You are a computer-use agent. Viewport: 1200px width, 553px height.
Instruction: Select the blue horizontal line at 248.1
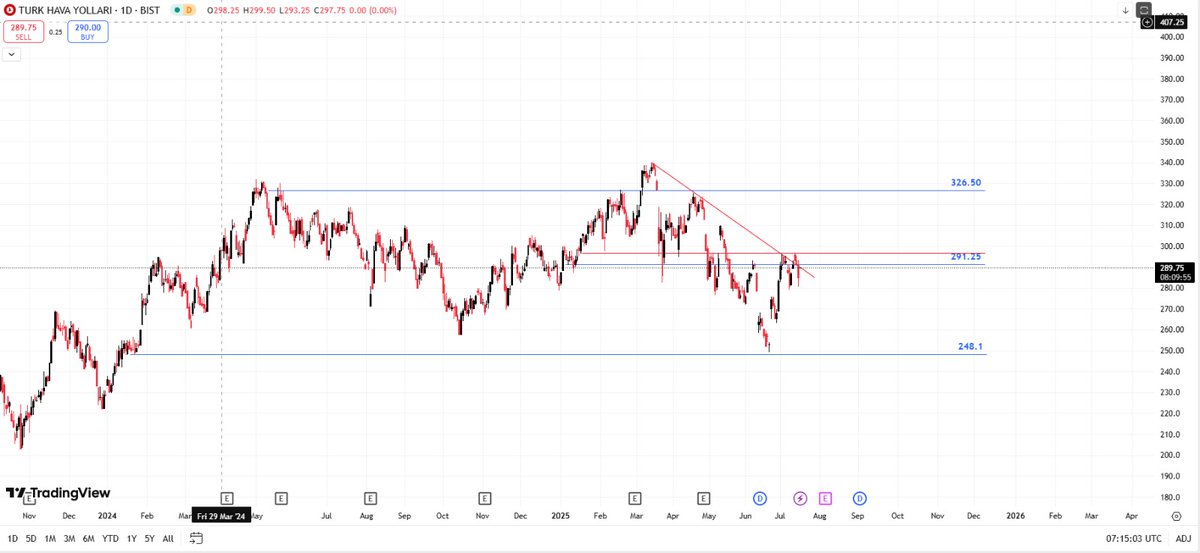pyautogui.click(x=560, y=354)
